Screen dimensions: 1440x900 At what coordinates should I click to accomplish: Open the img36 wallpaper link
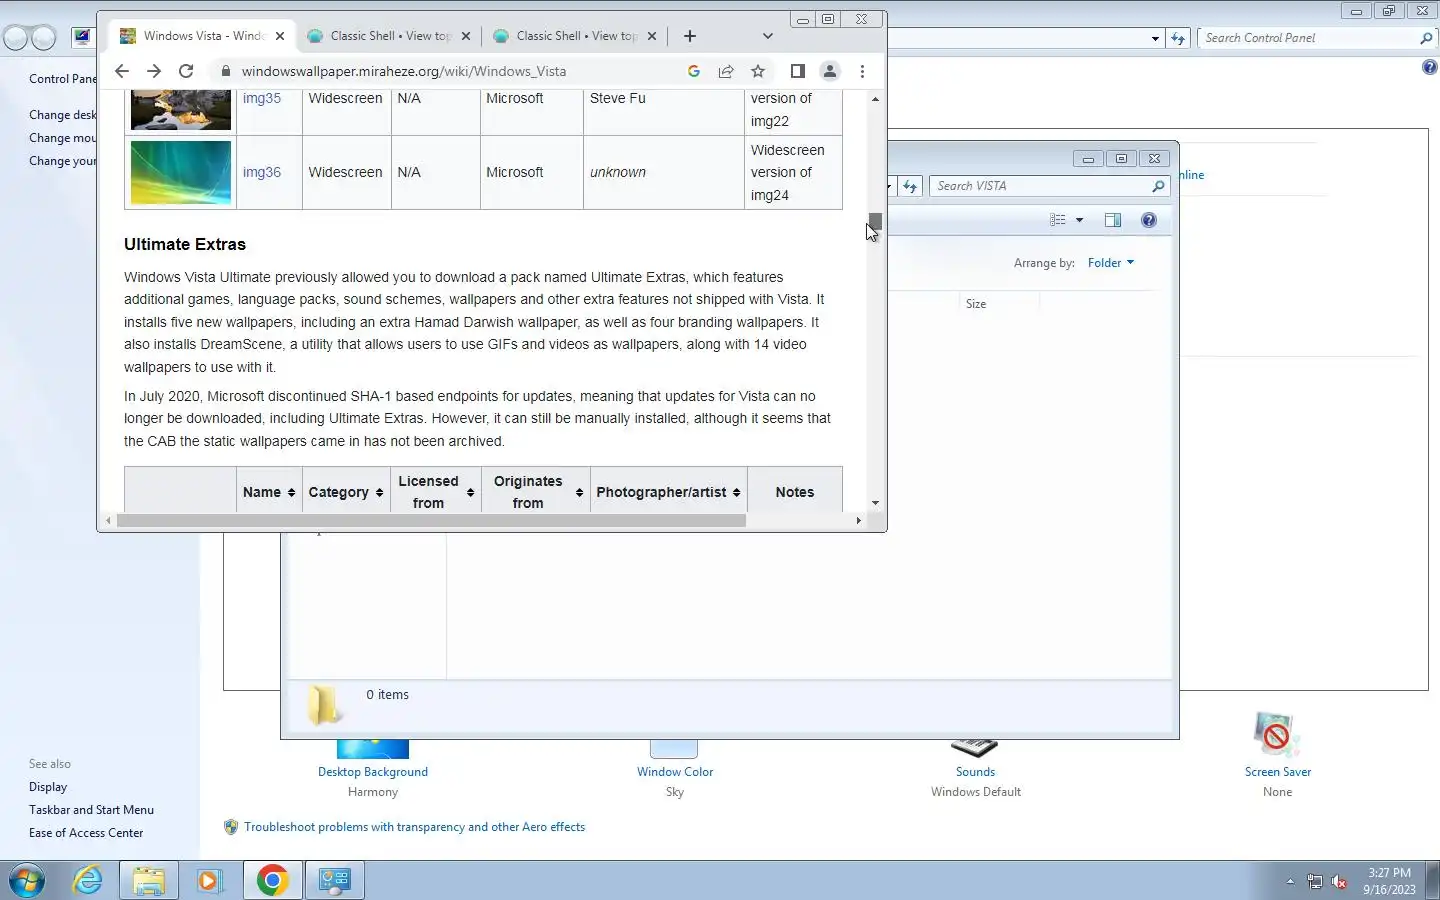262,172
